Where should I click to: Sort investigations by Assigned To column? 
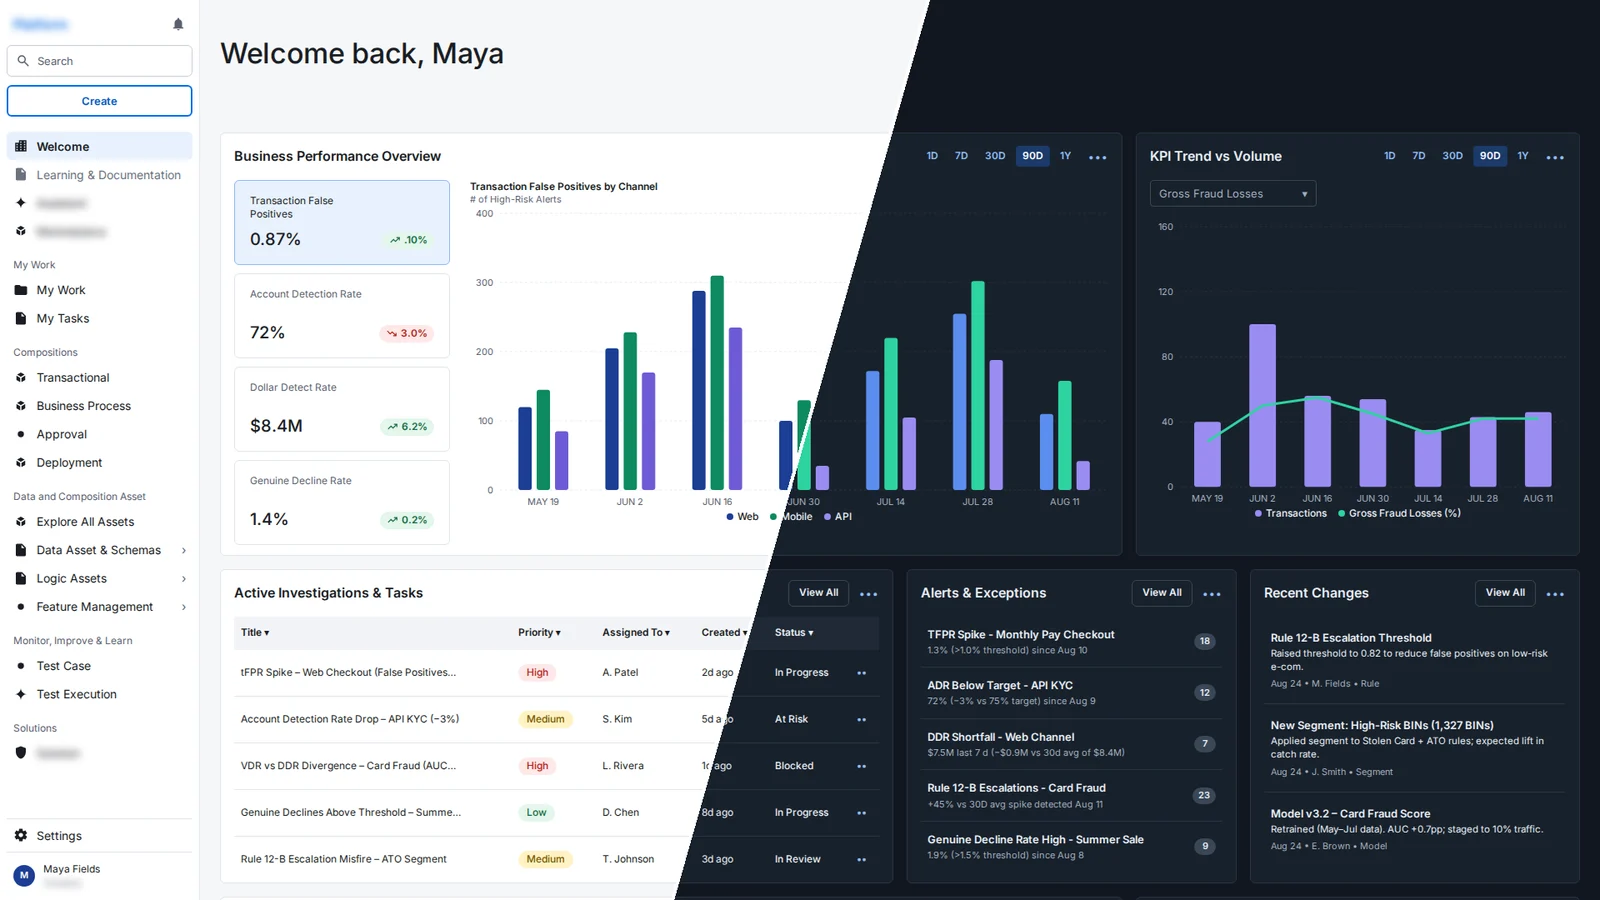point(636,633)
